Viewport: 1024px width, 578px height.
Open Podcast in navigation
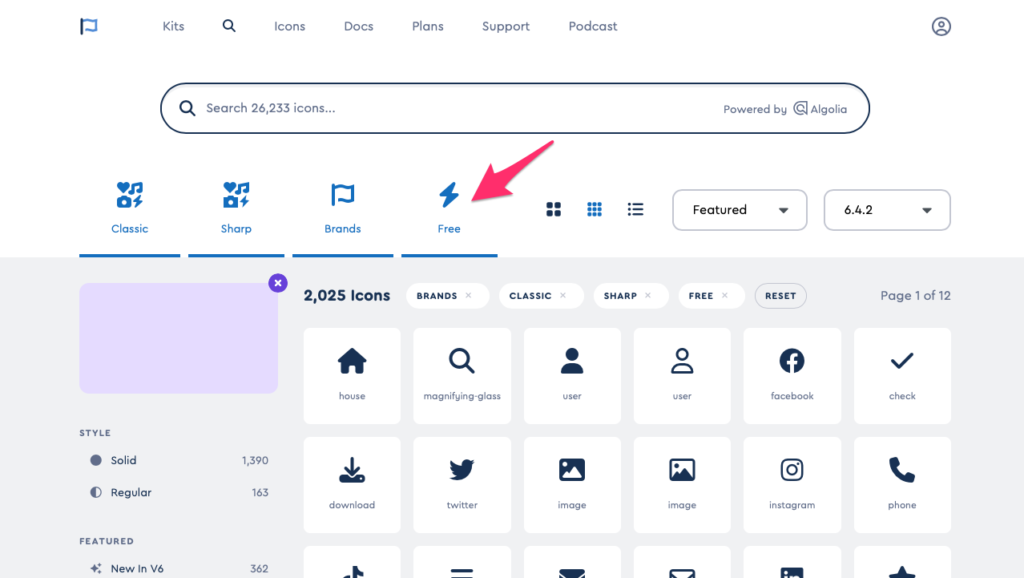click(592, 26)
